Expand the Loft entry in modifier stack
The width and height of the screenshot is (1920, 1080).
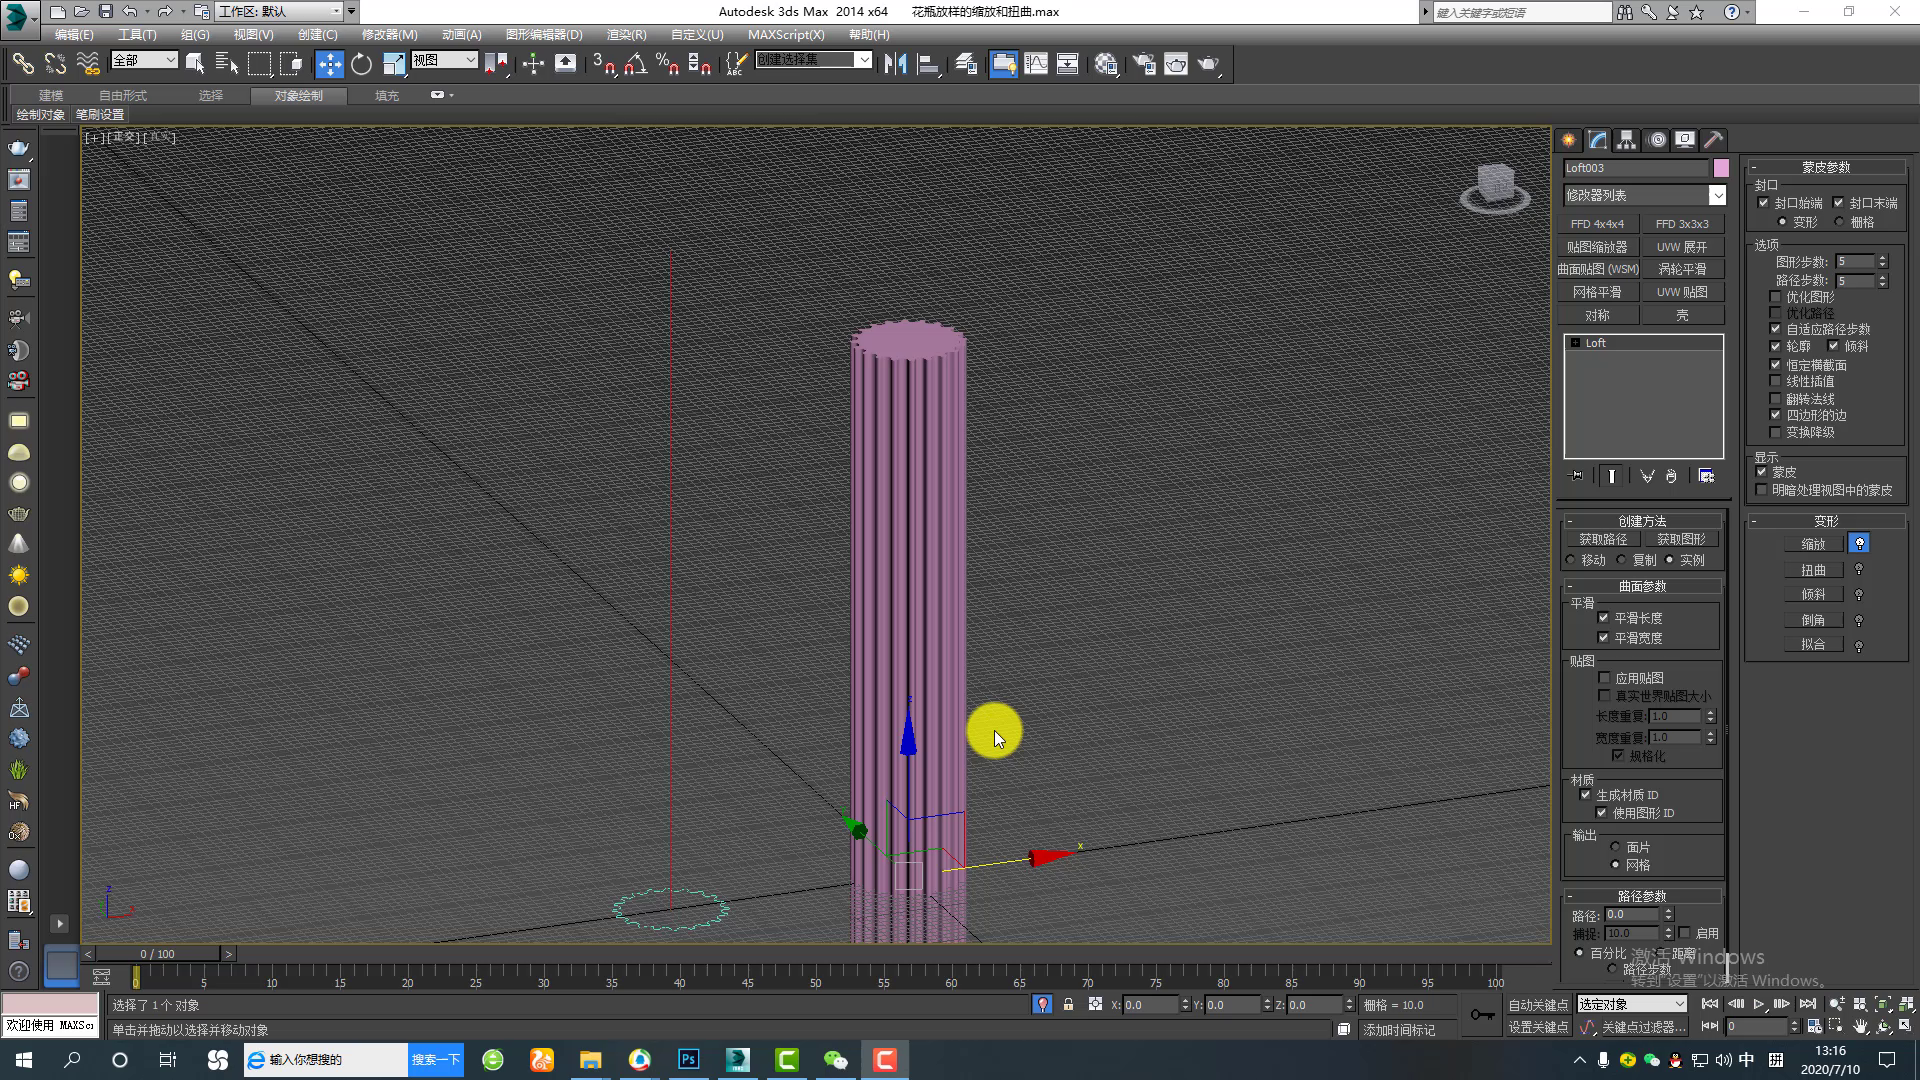[x=1576, y=343]
